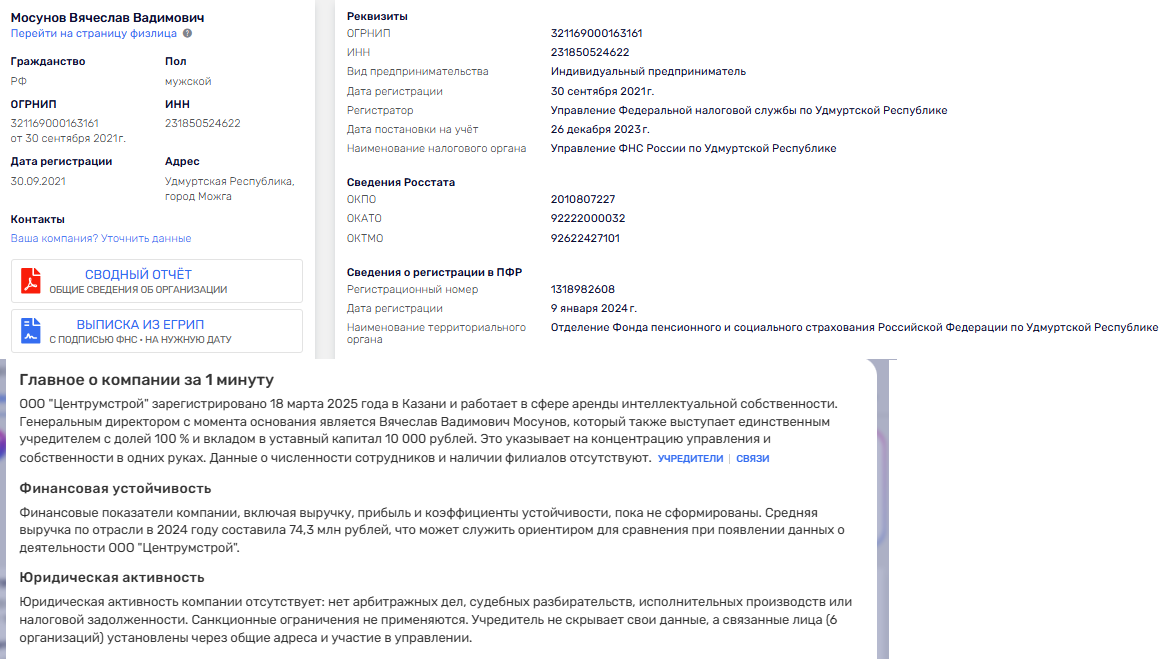Click the Юридическая активность heading
1170x659 pixels.
(x=112, y=578)
